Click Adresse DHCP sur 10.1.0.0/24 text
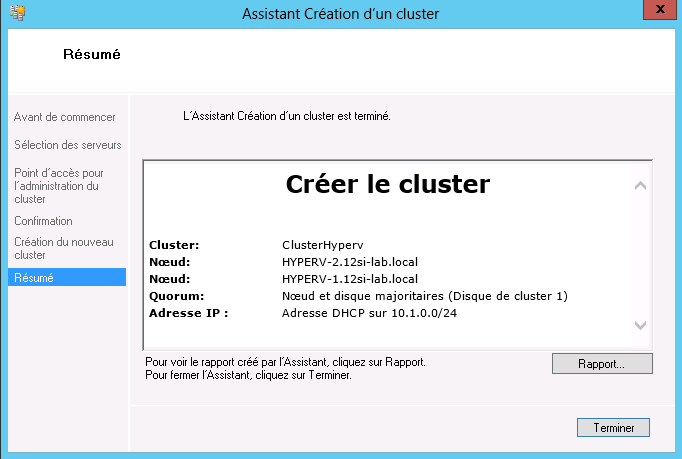Viewport: 682px width, 459px height. pos(369,313)
